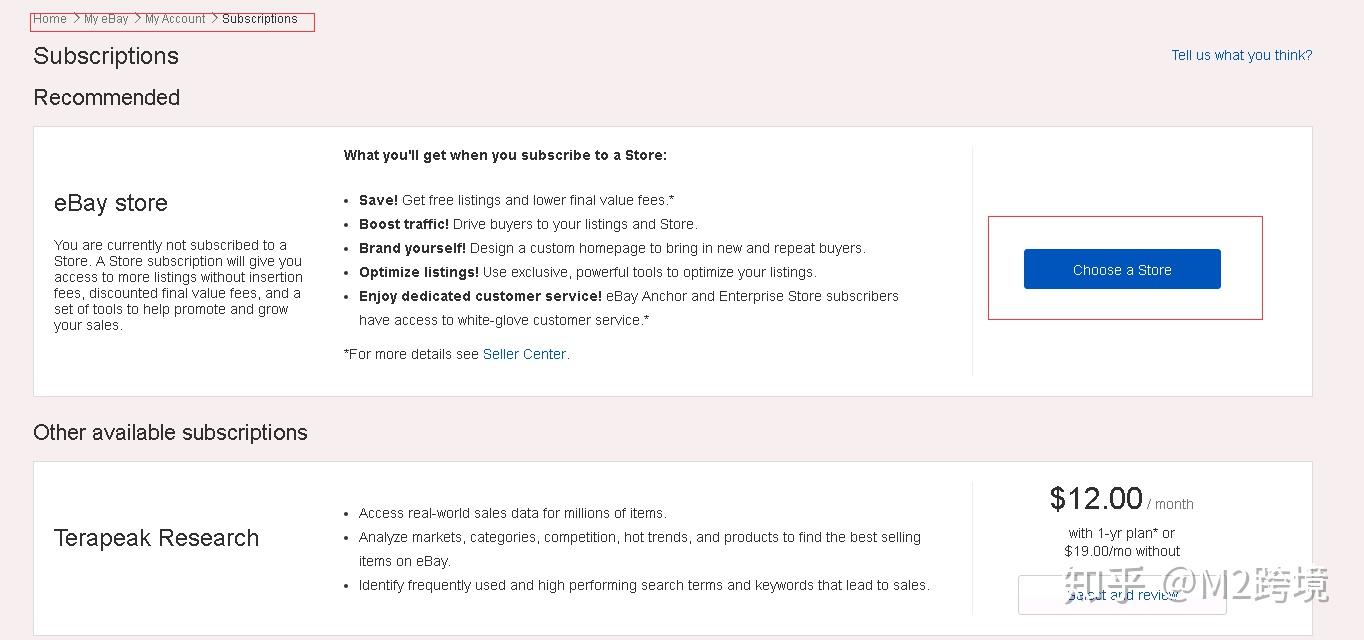The height and width of the screenshot is (640, 1364).
Task: Open My Account breadcrumb link
Action: coord(175,19)
